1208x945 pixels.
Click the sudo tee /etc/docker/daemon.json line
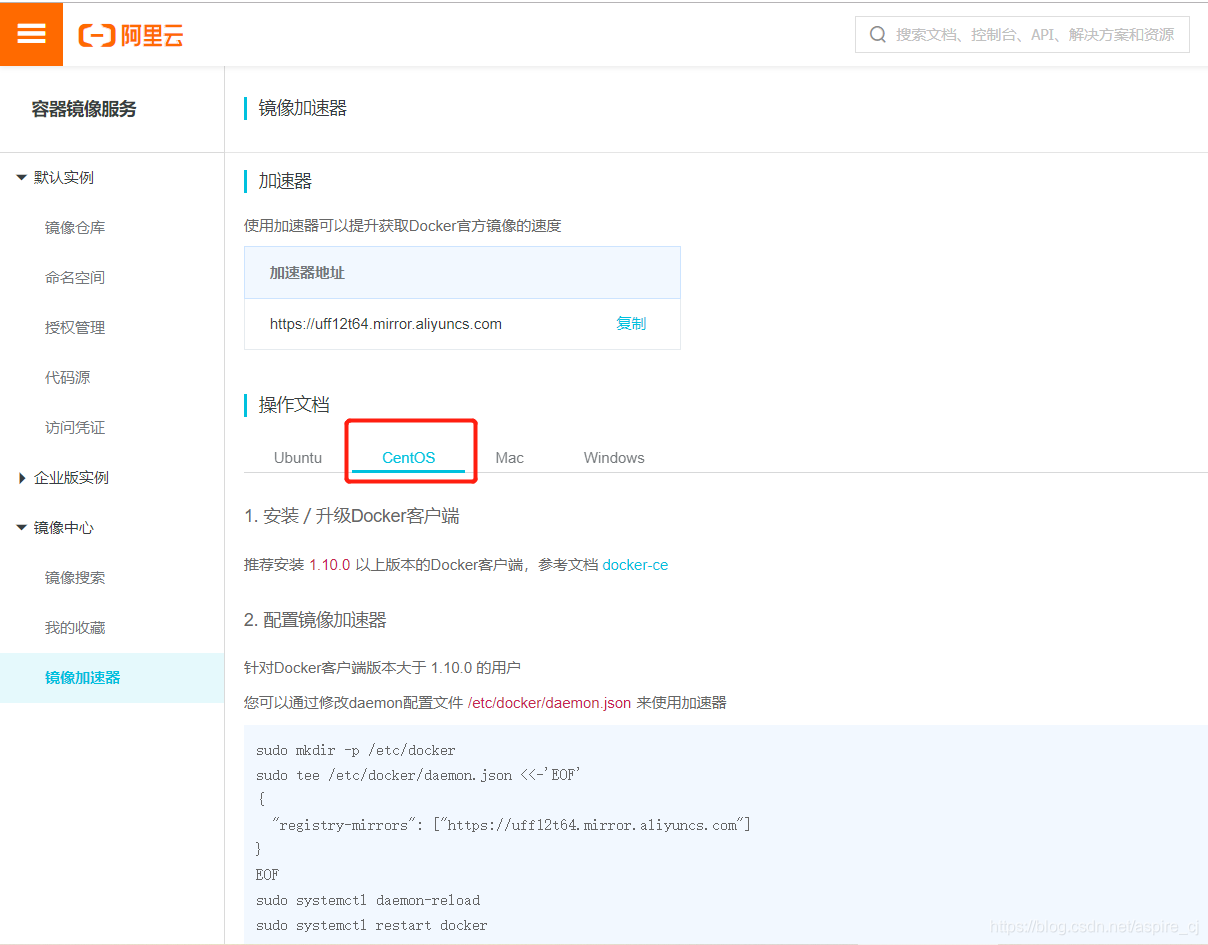tap(419, 775)
